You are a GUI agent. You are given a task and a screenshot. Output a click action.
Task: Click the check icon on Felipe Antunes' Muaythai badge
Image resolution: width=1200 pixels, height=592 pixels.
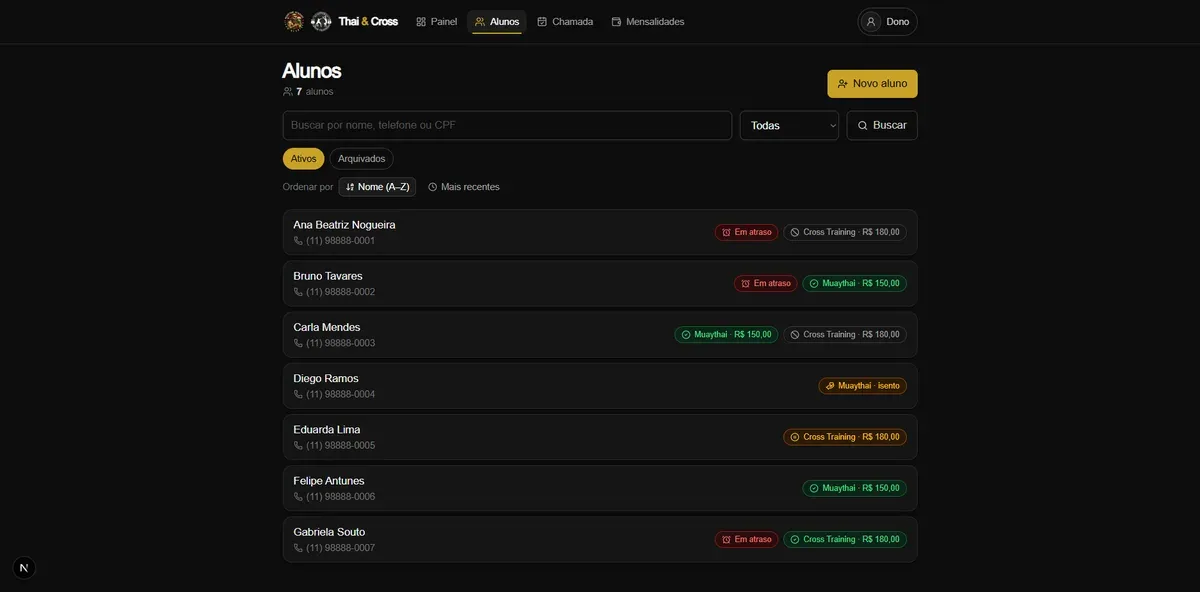(x=814, y=488)
